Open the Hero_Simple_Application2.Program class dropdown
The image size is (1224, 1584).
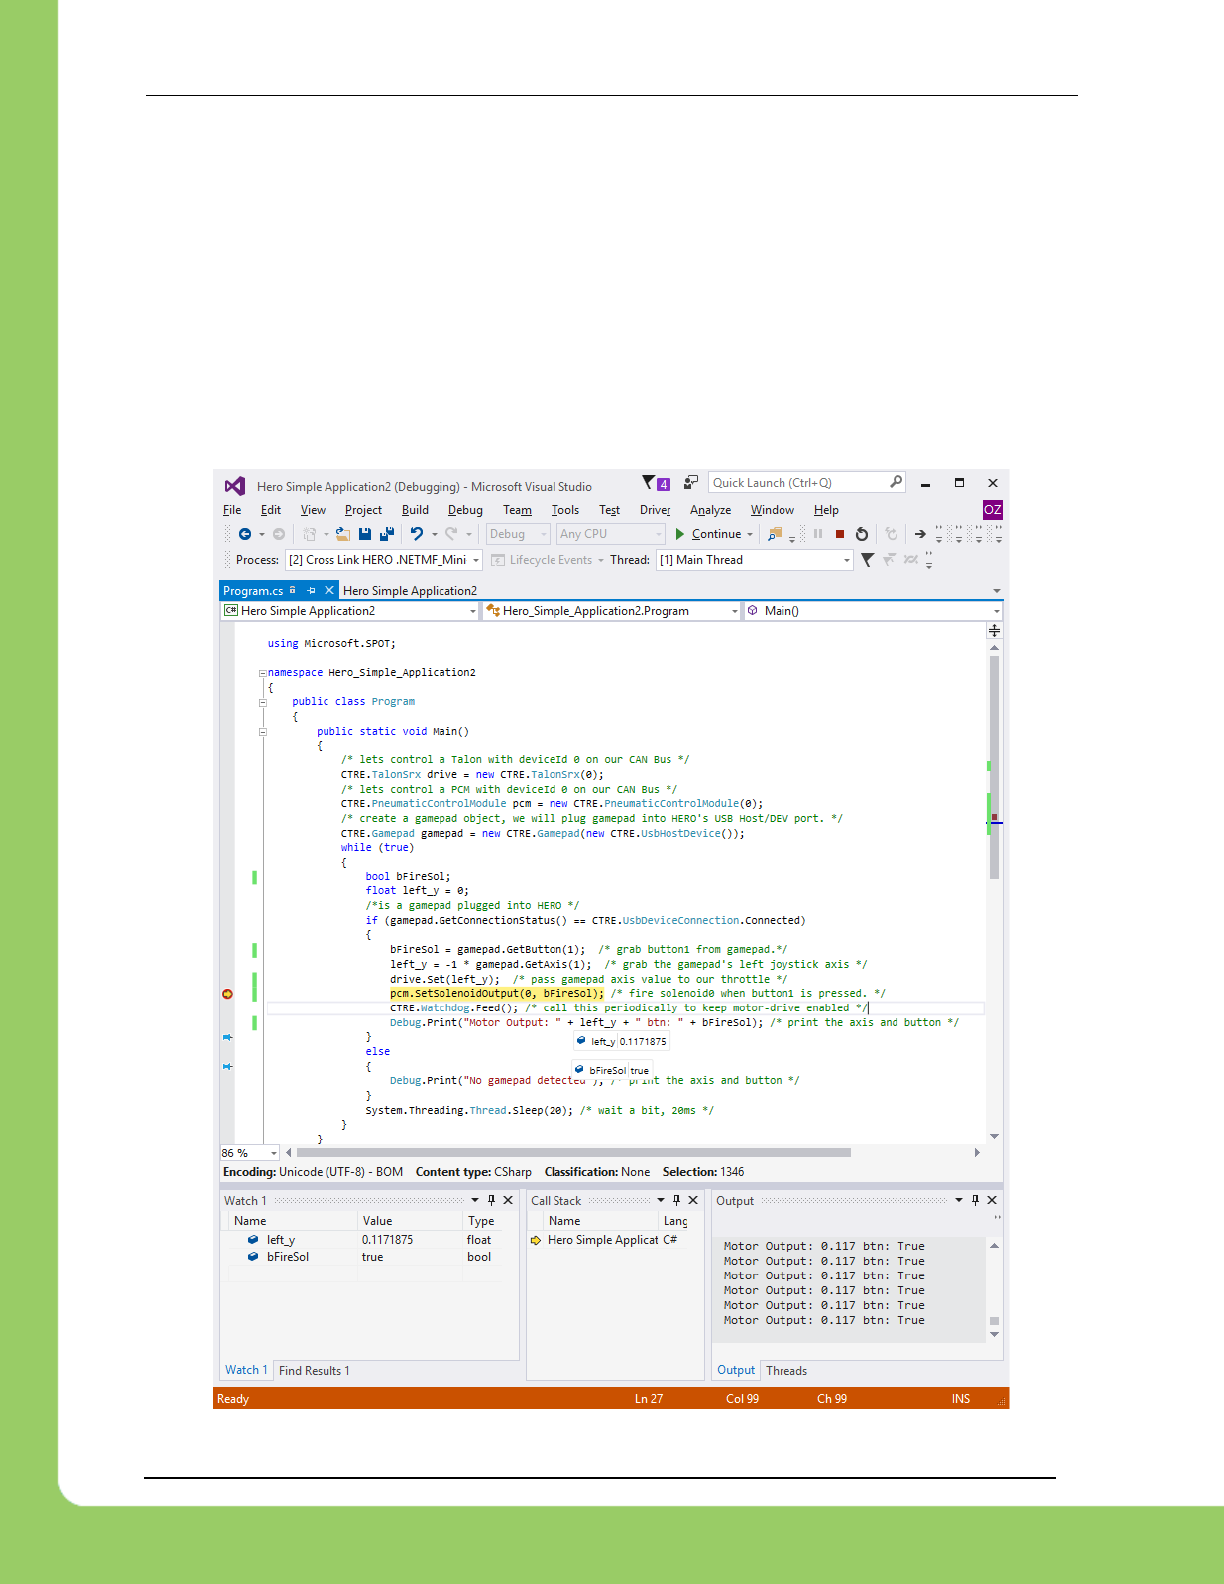pos(611,611)
